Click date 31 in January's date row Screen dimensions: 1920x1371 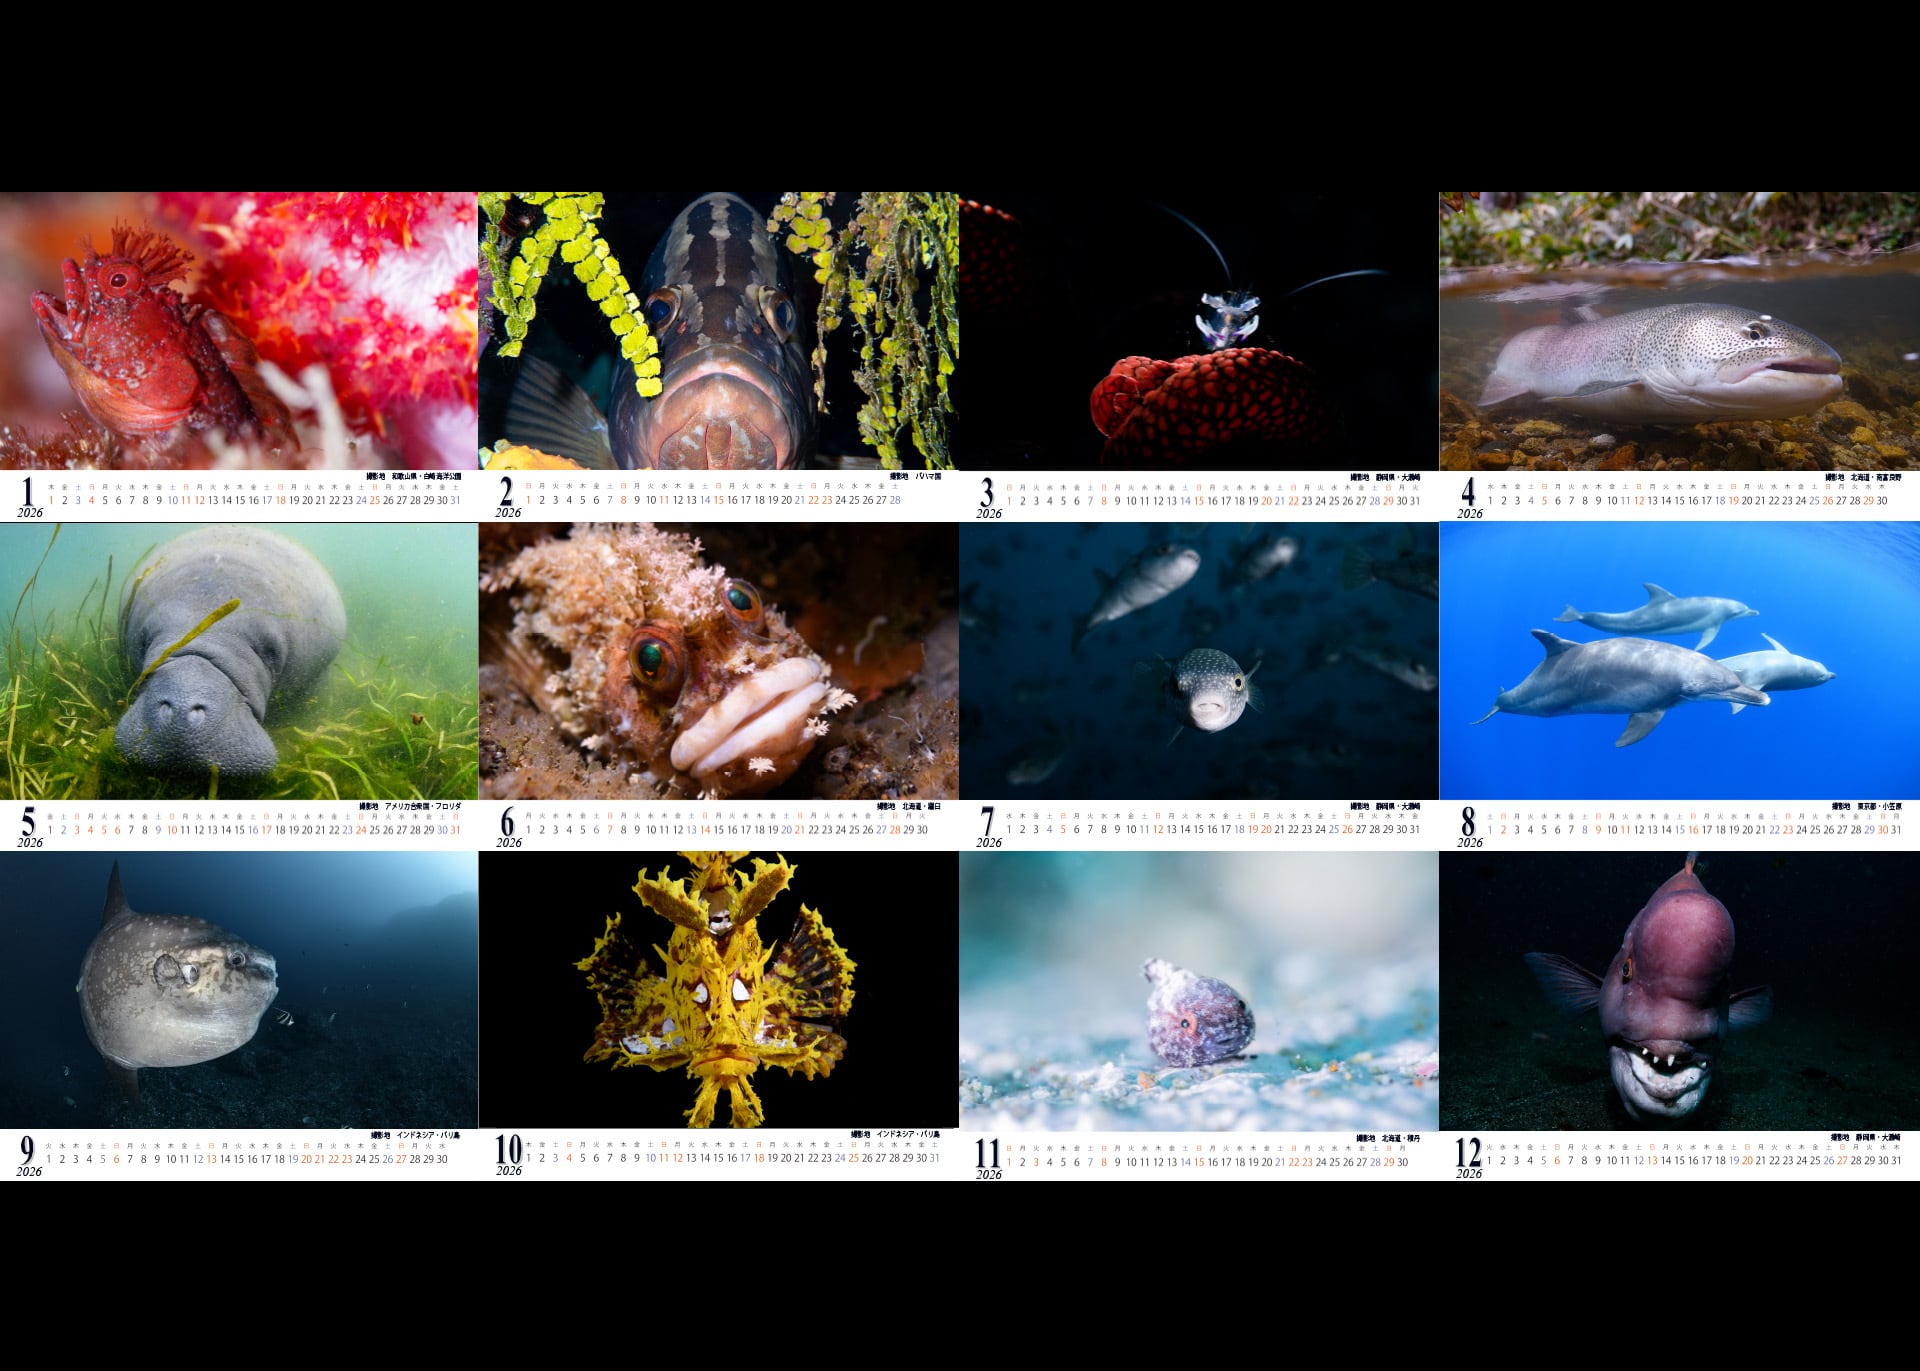(455, 501)
